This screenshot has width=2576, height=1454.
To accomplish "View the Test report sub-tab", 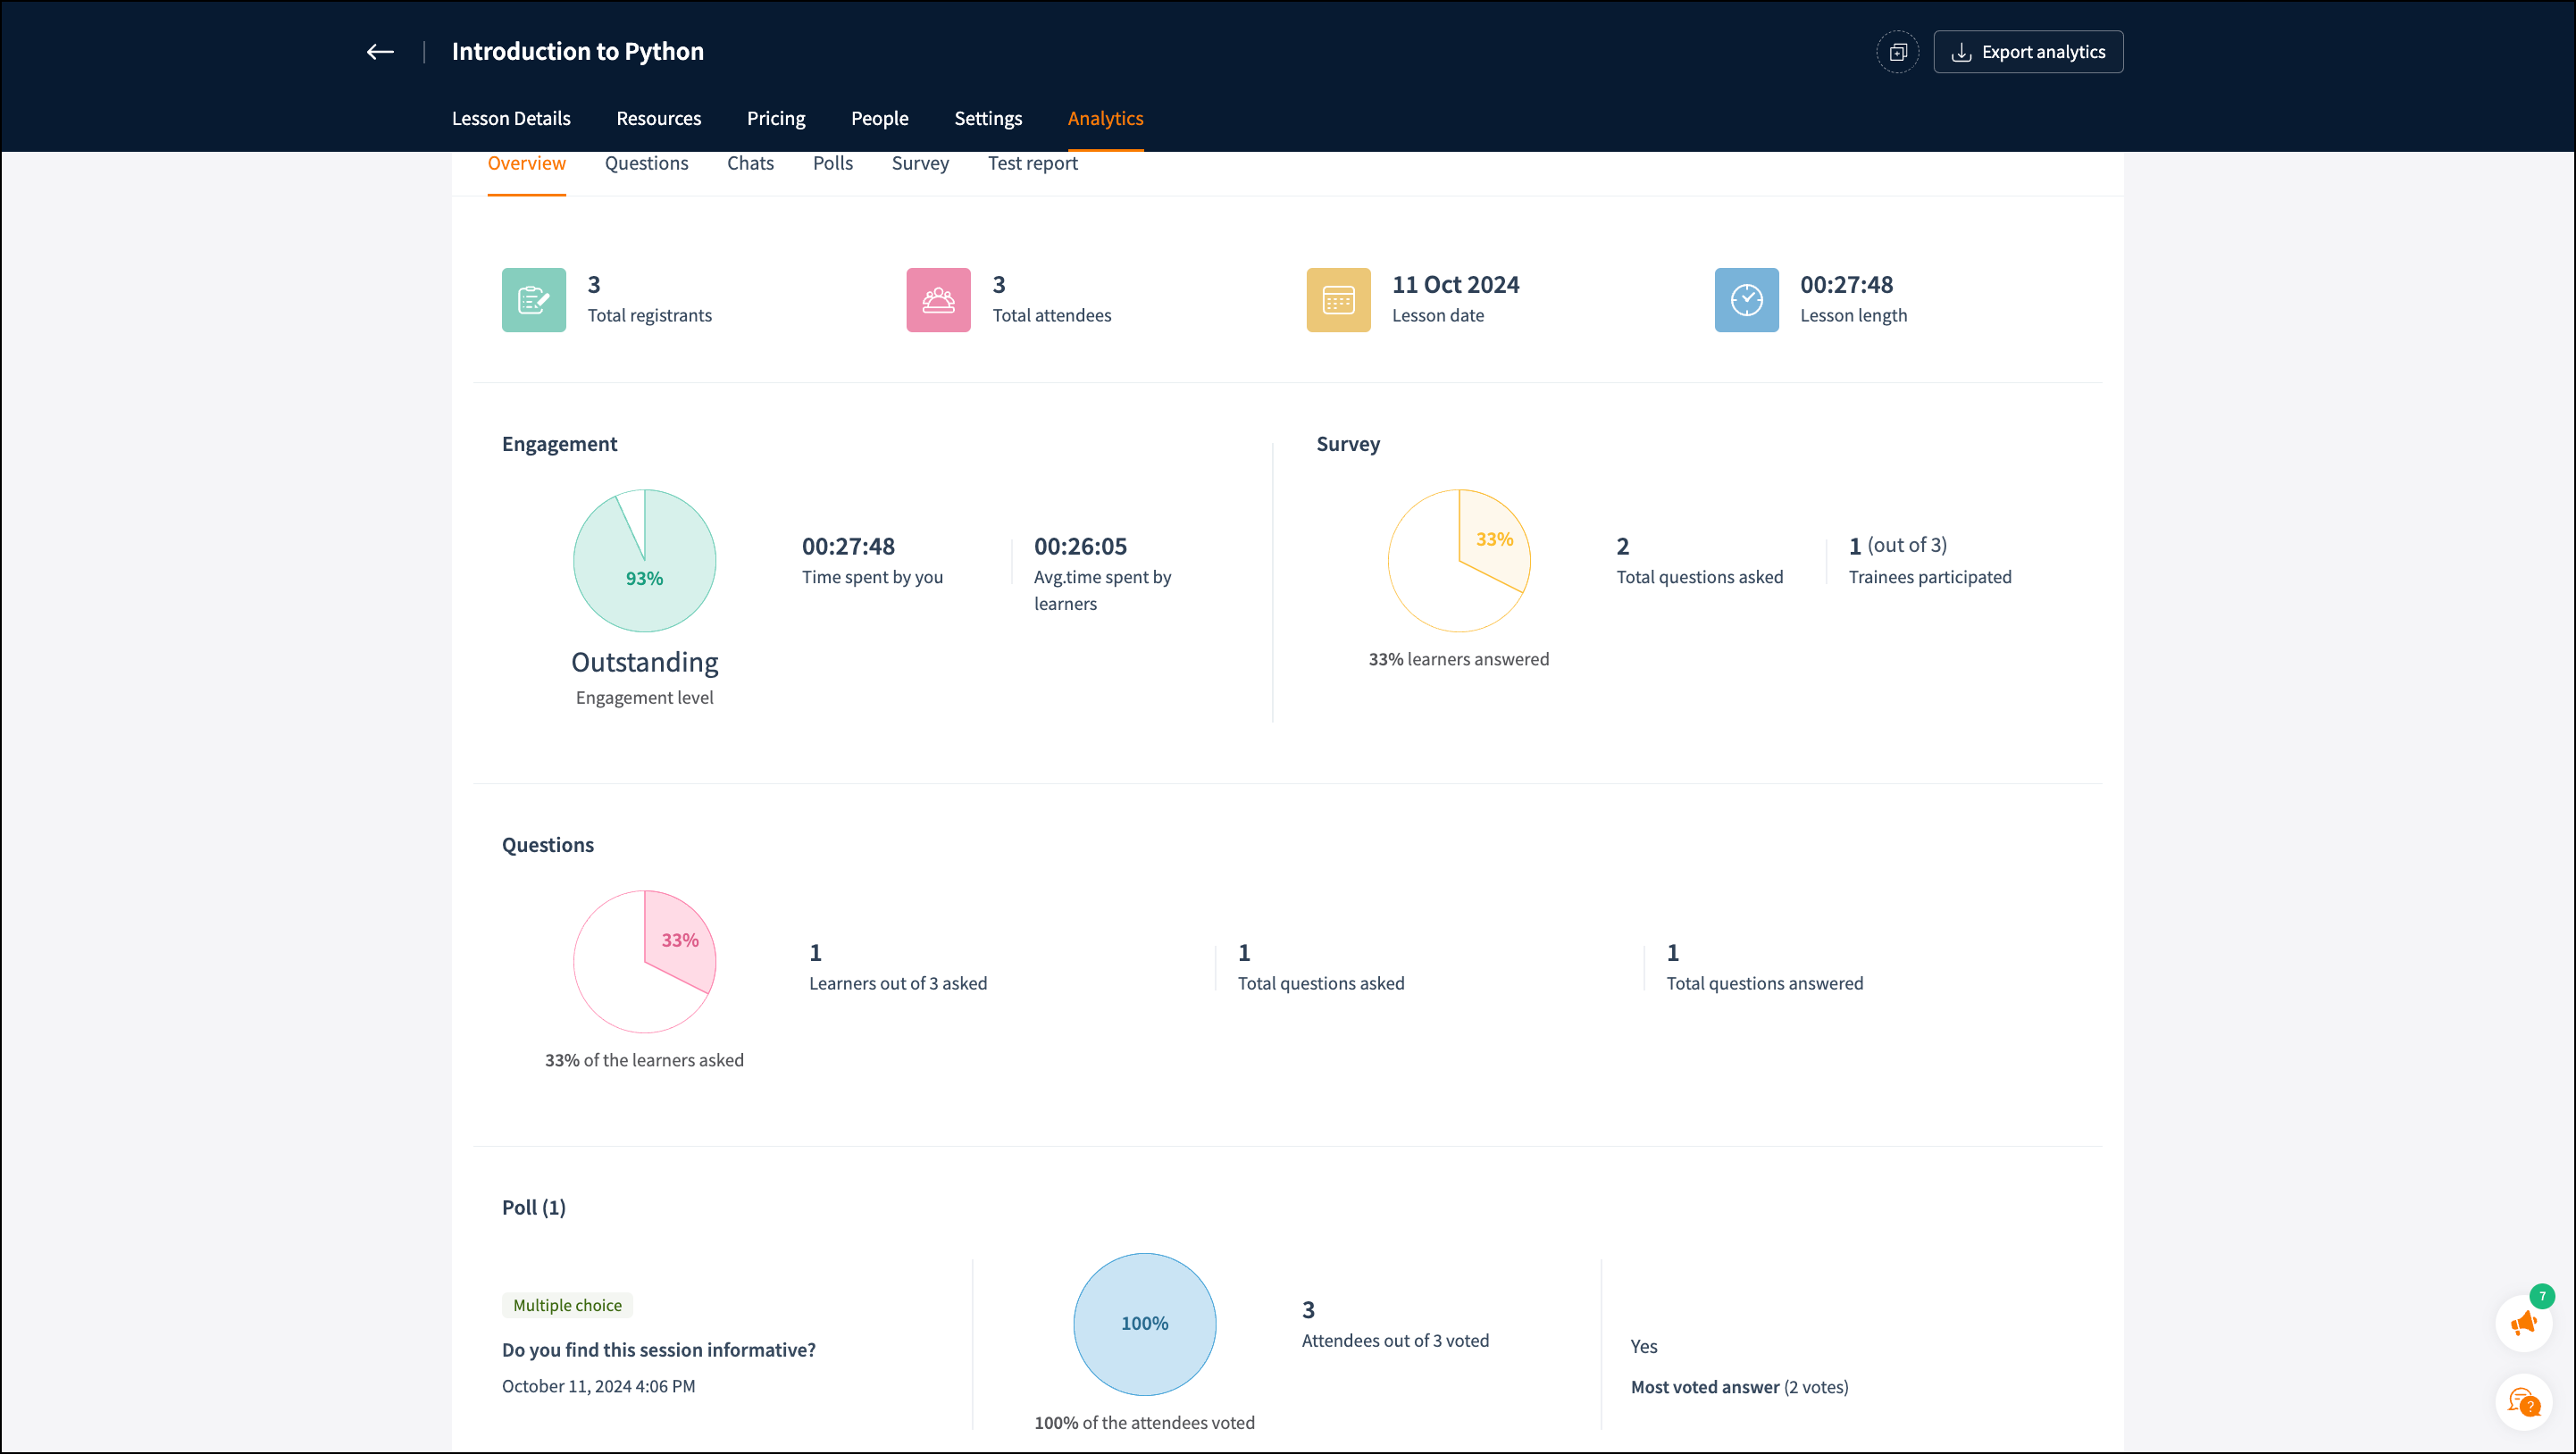I will coord(1032,163).
